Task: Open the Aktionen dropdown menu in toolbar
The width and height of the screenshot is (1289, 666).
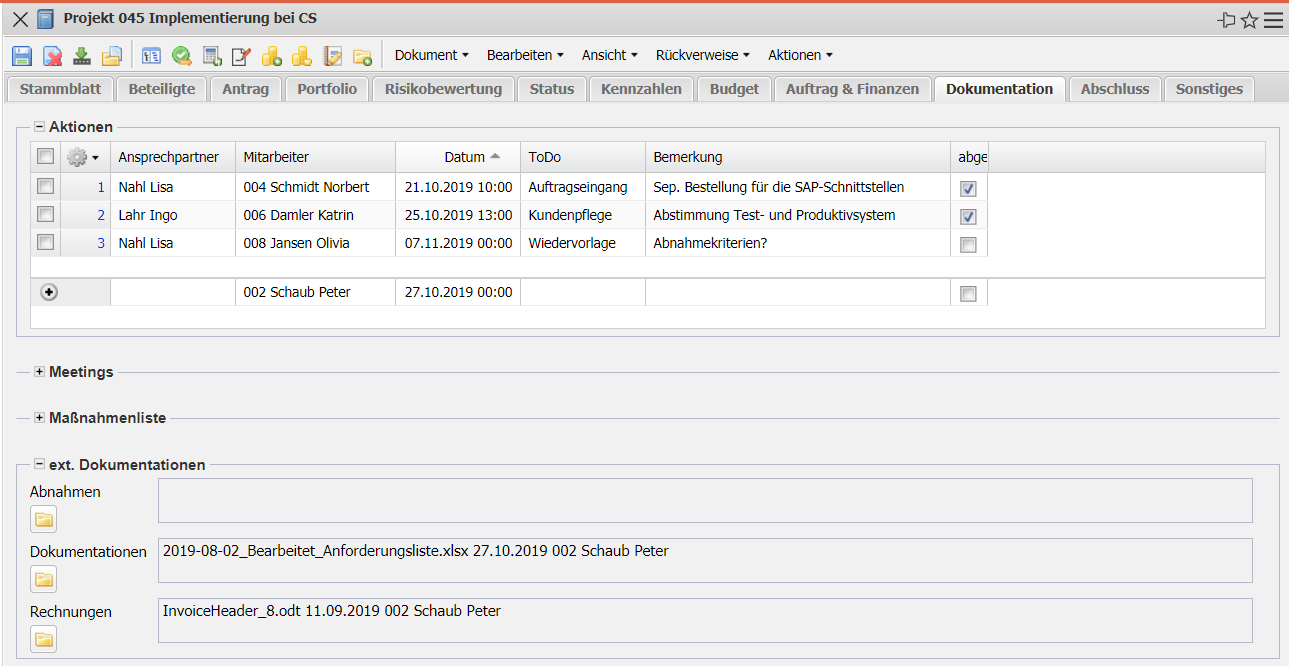Action: click(800, 55)
